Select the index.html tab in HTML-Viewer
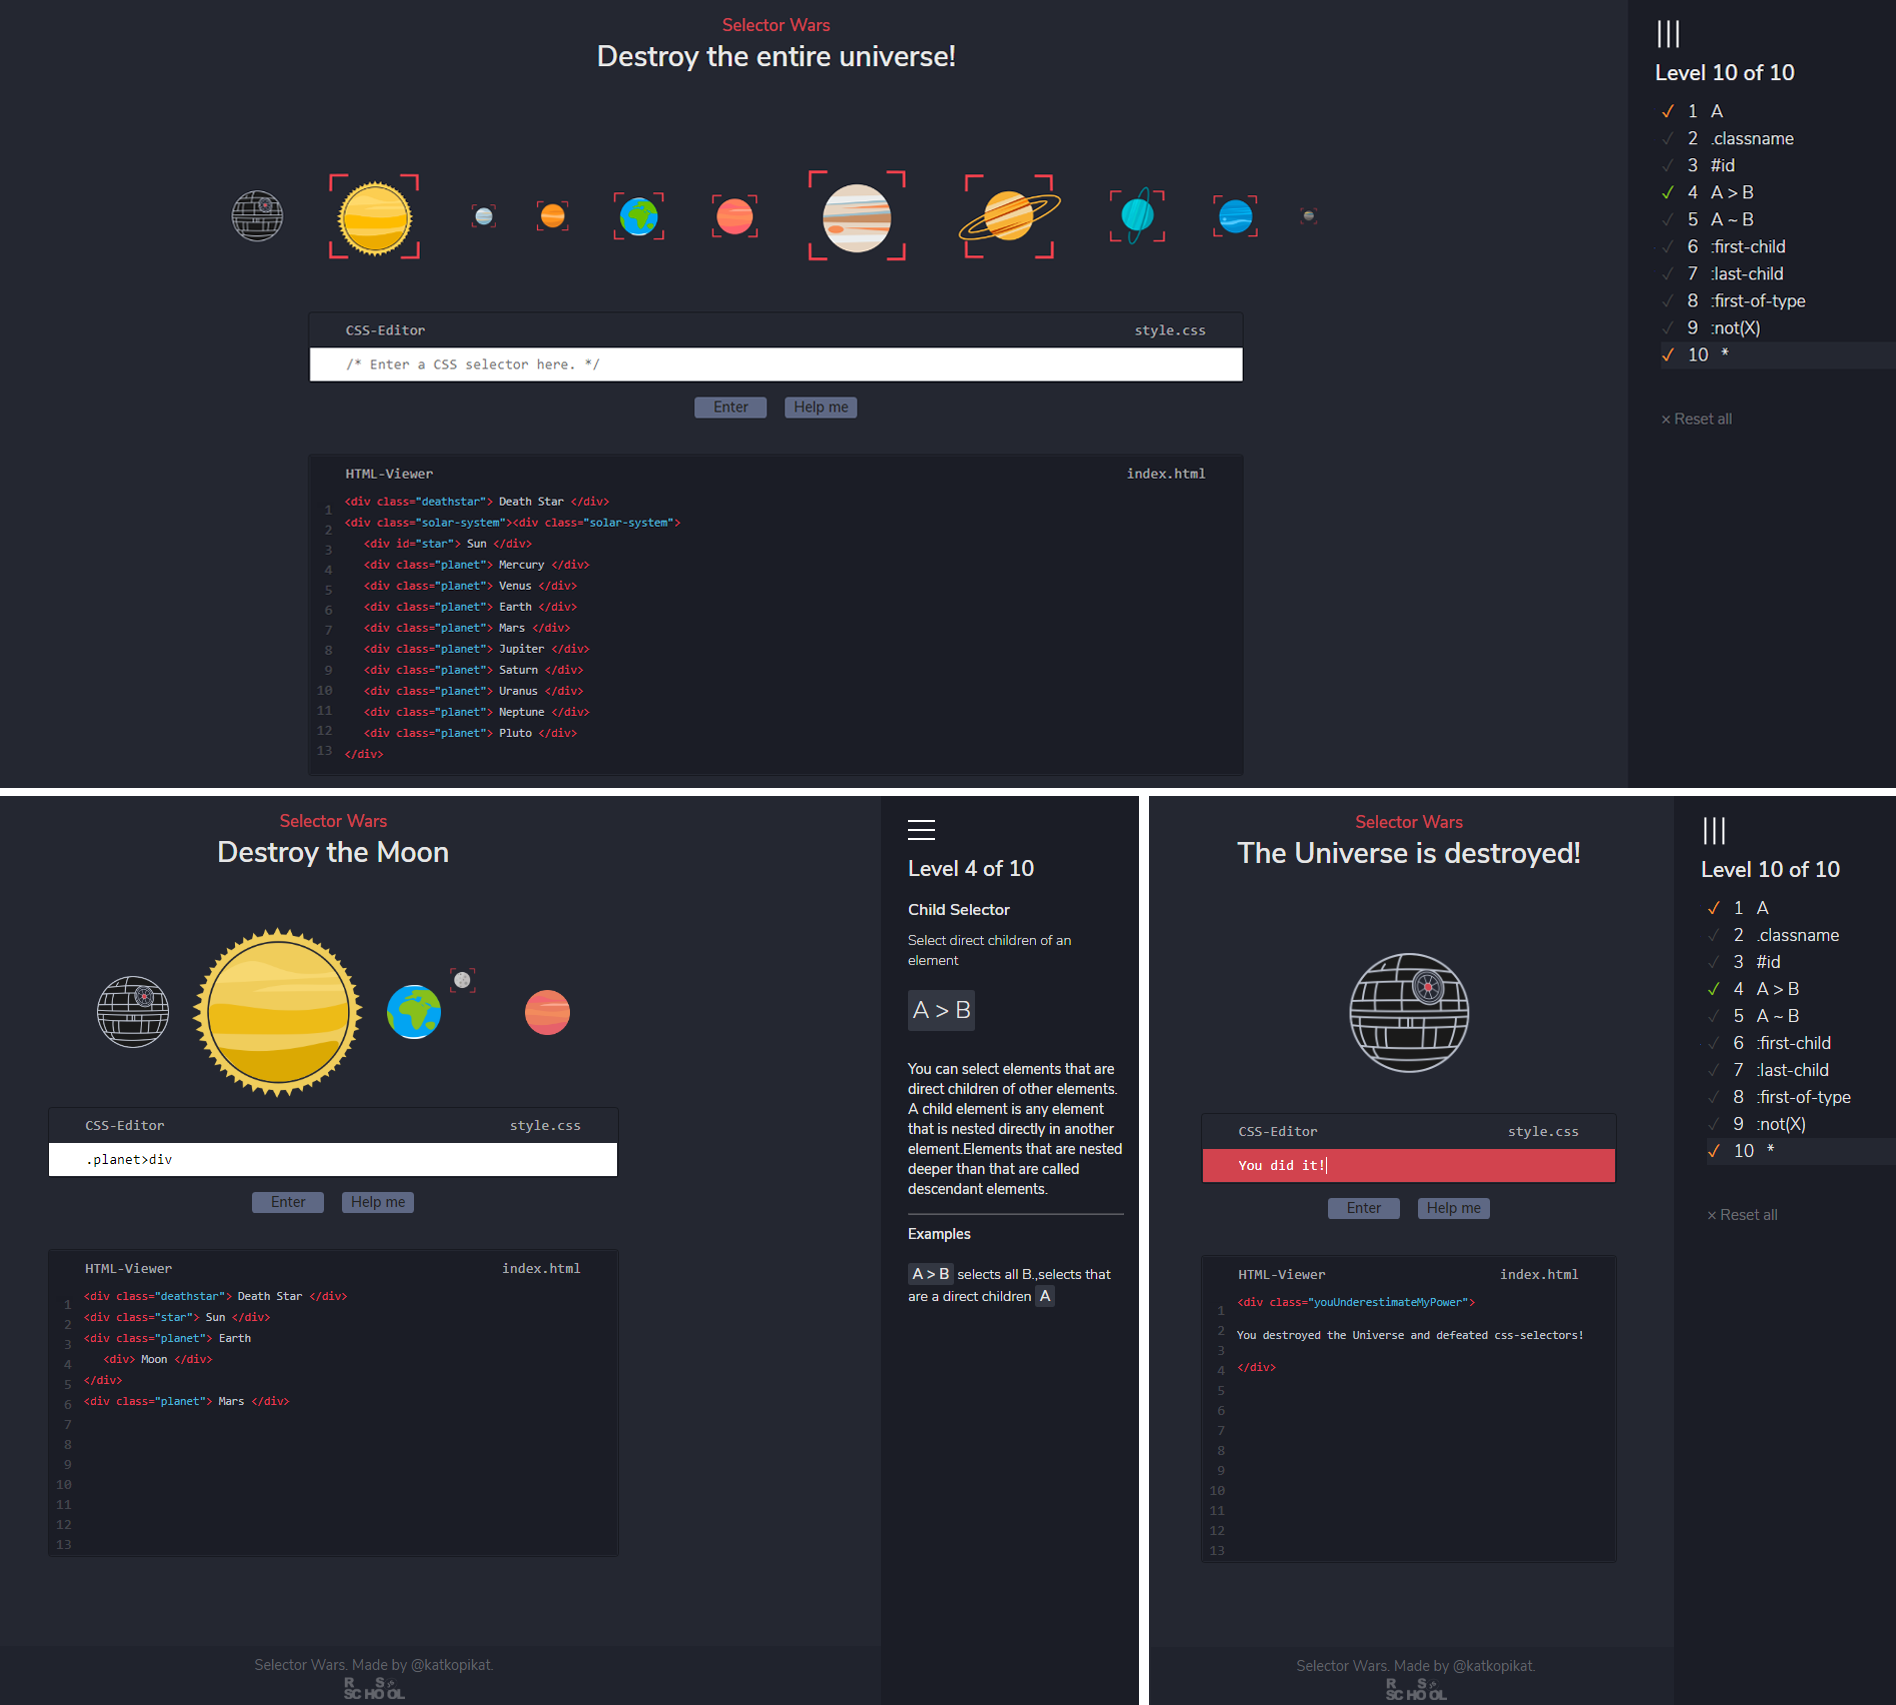 (1164, 473)
